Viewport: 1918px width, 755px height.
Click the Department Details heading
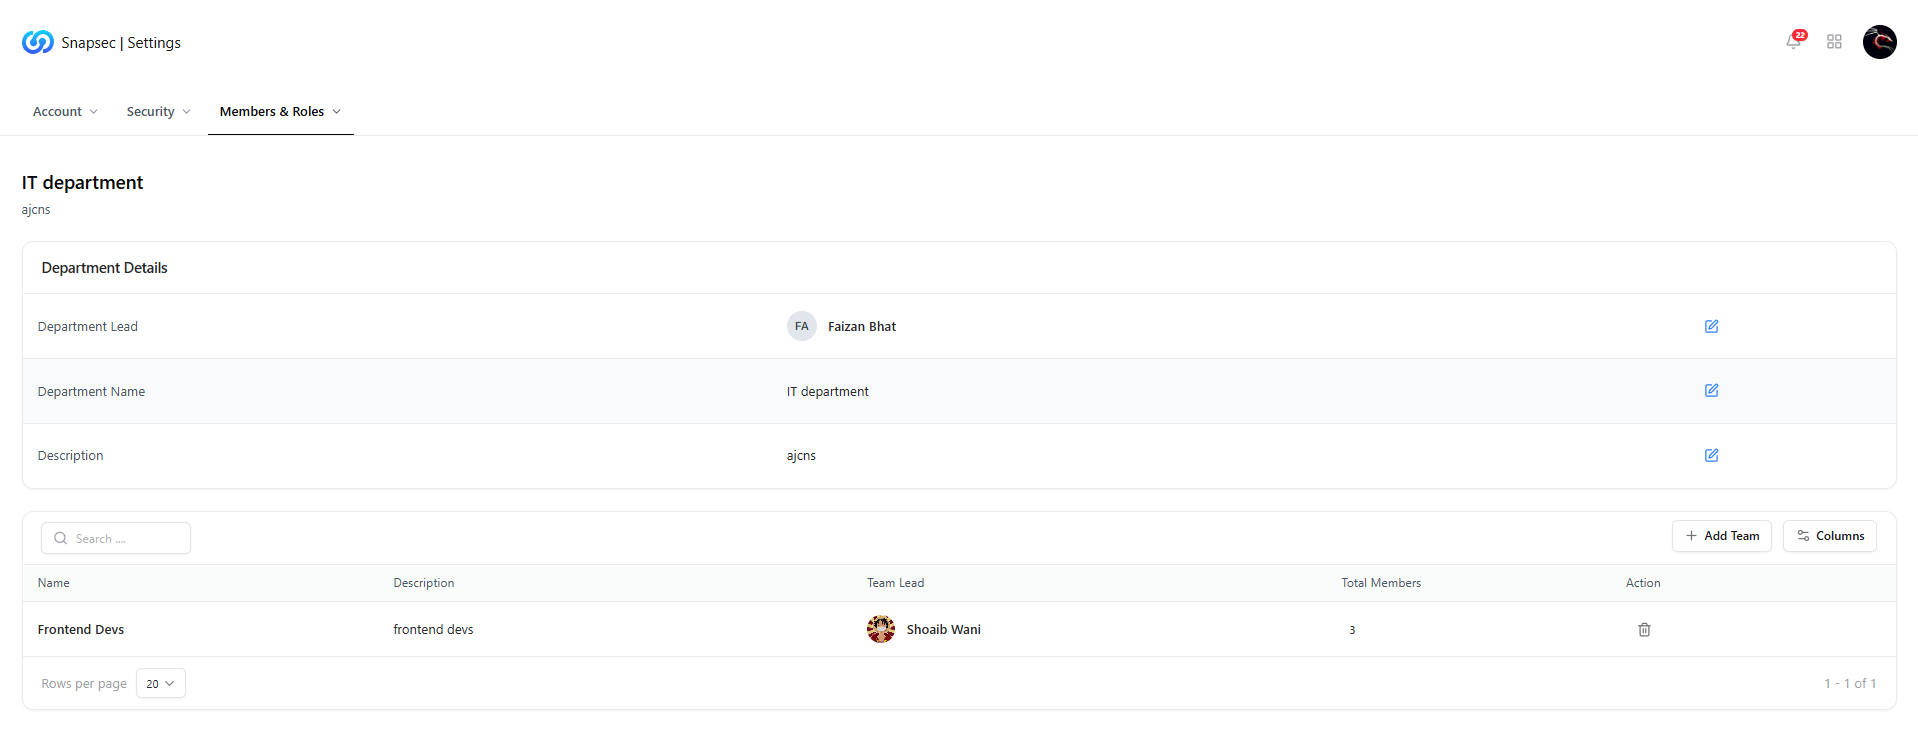click(105, 267)
